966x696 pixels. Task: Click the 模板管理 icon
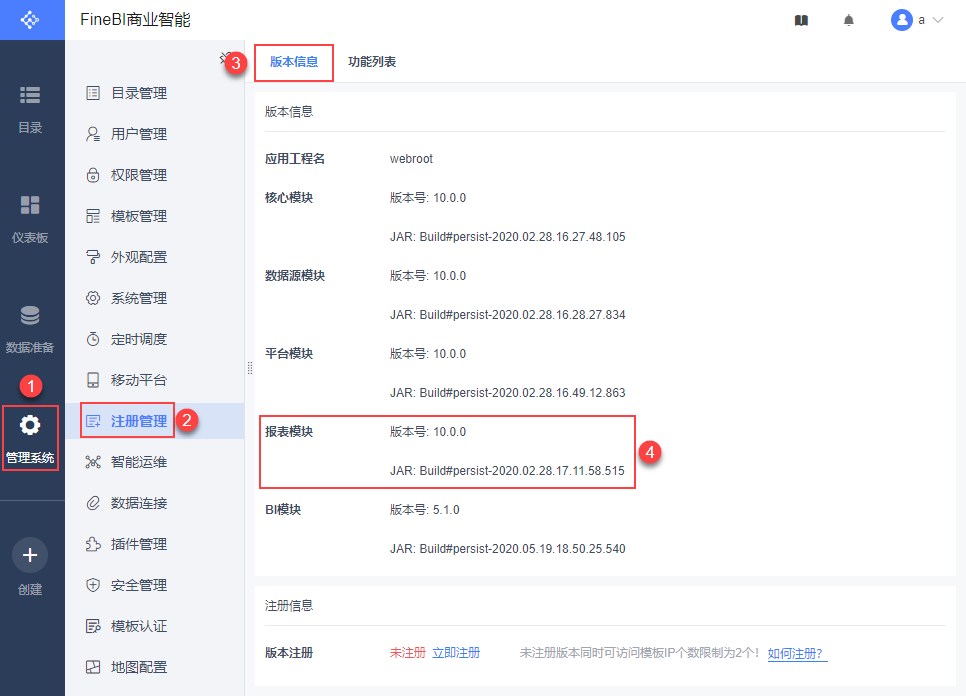[93, 216]
